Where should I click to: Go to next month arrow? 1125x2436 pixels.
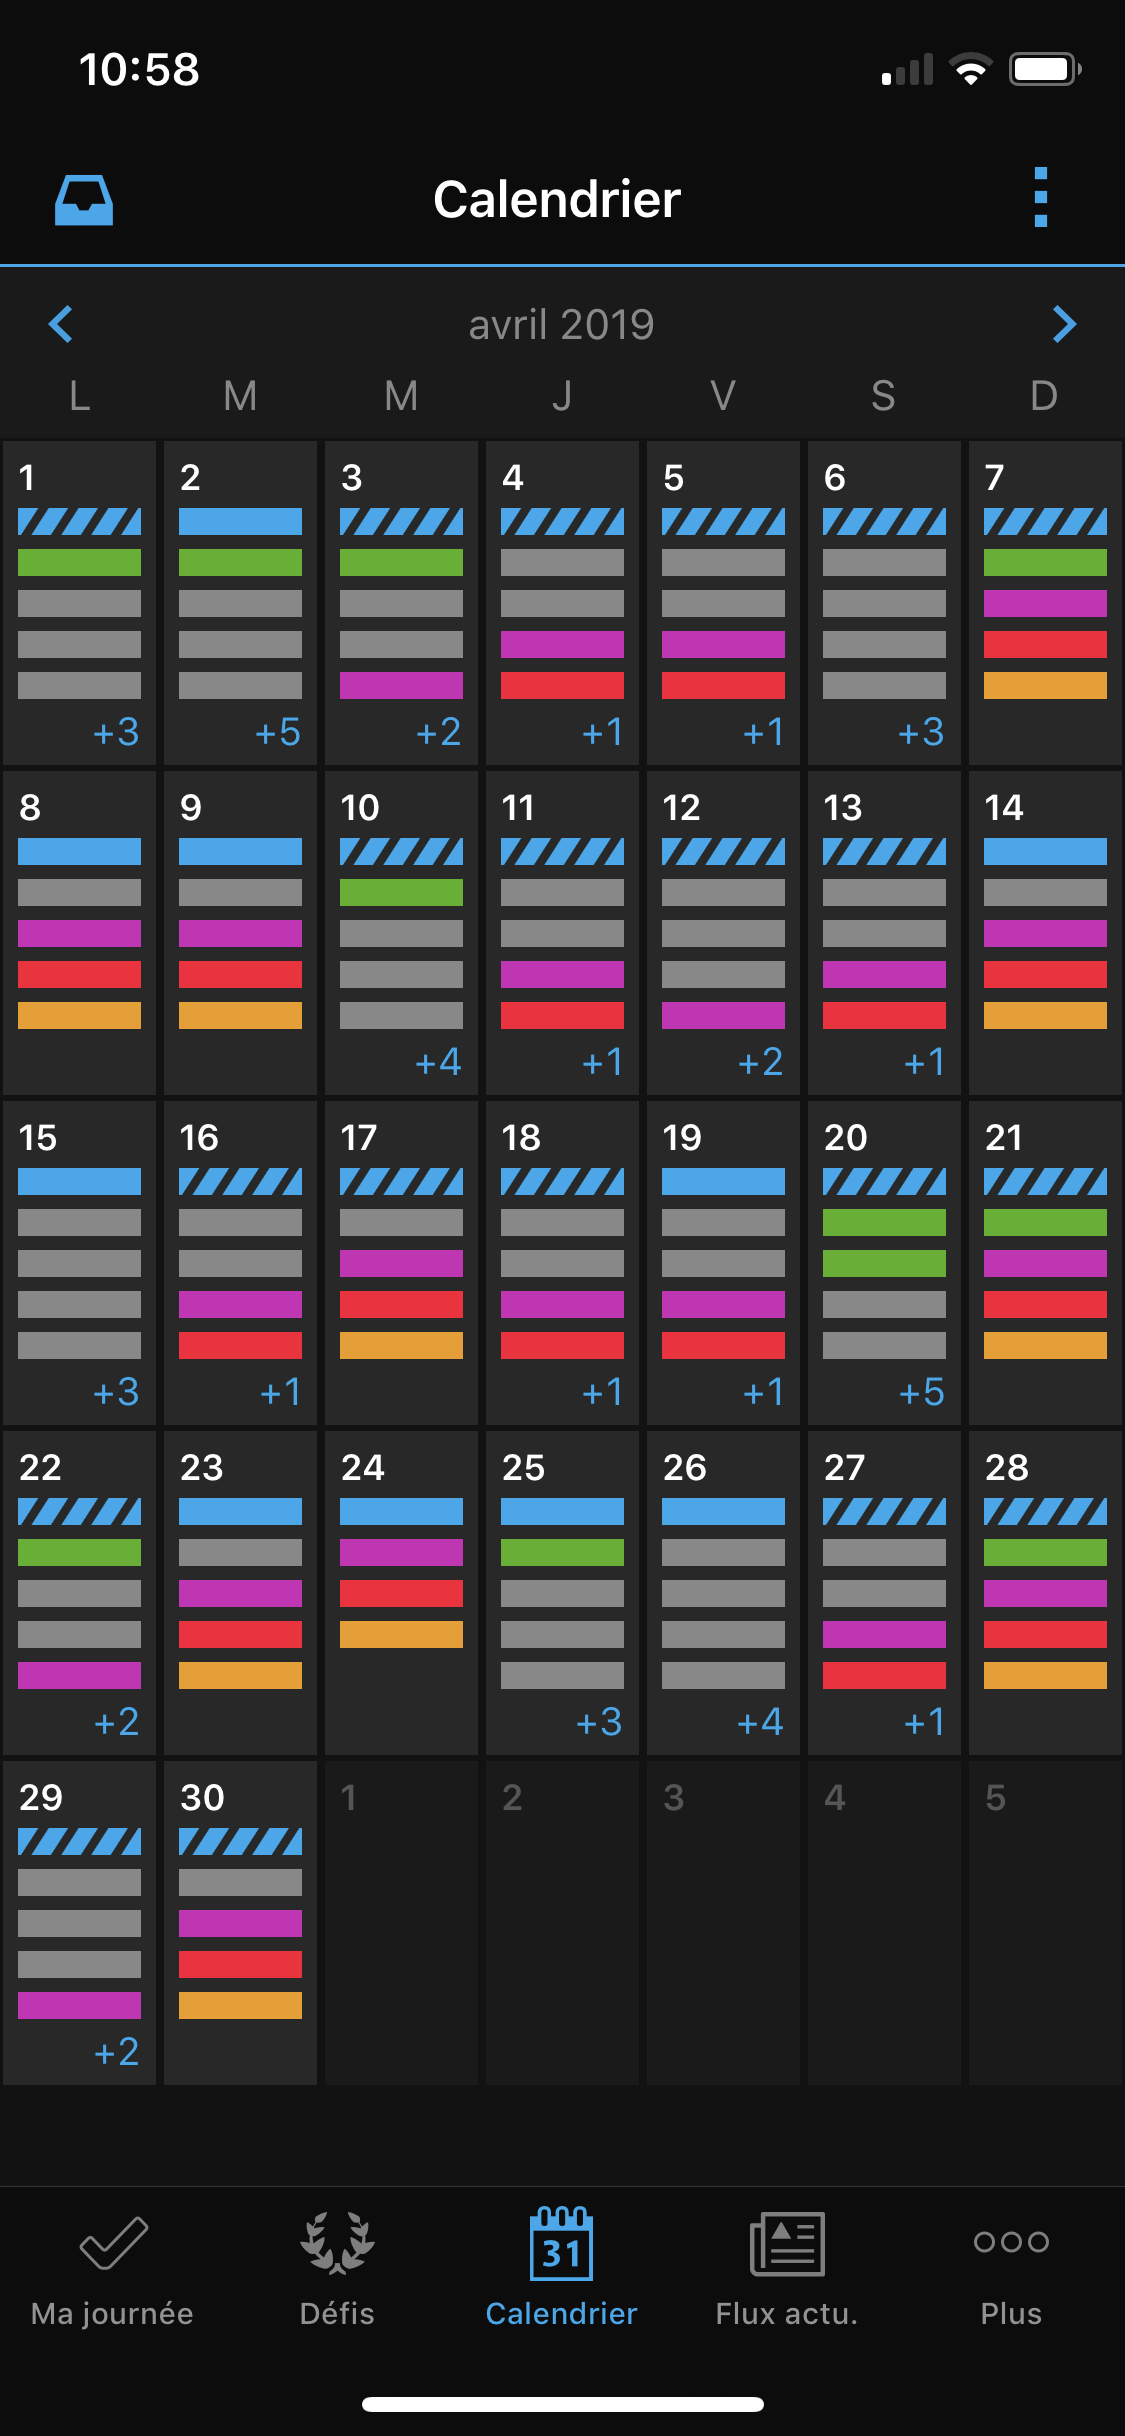pos(1064,324)
